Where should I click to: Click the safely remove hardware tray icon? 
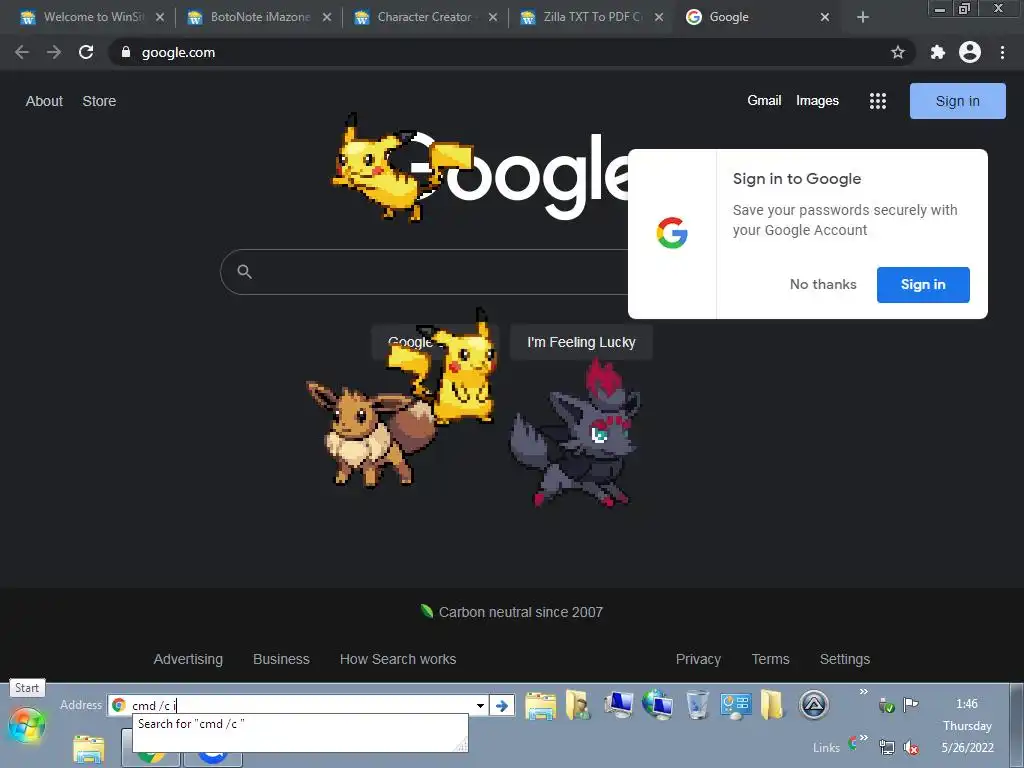886,705
